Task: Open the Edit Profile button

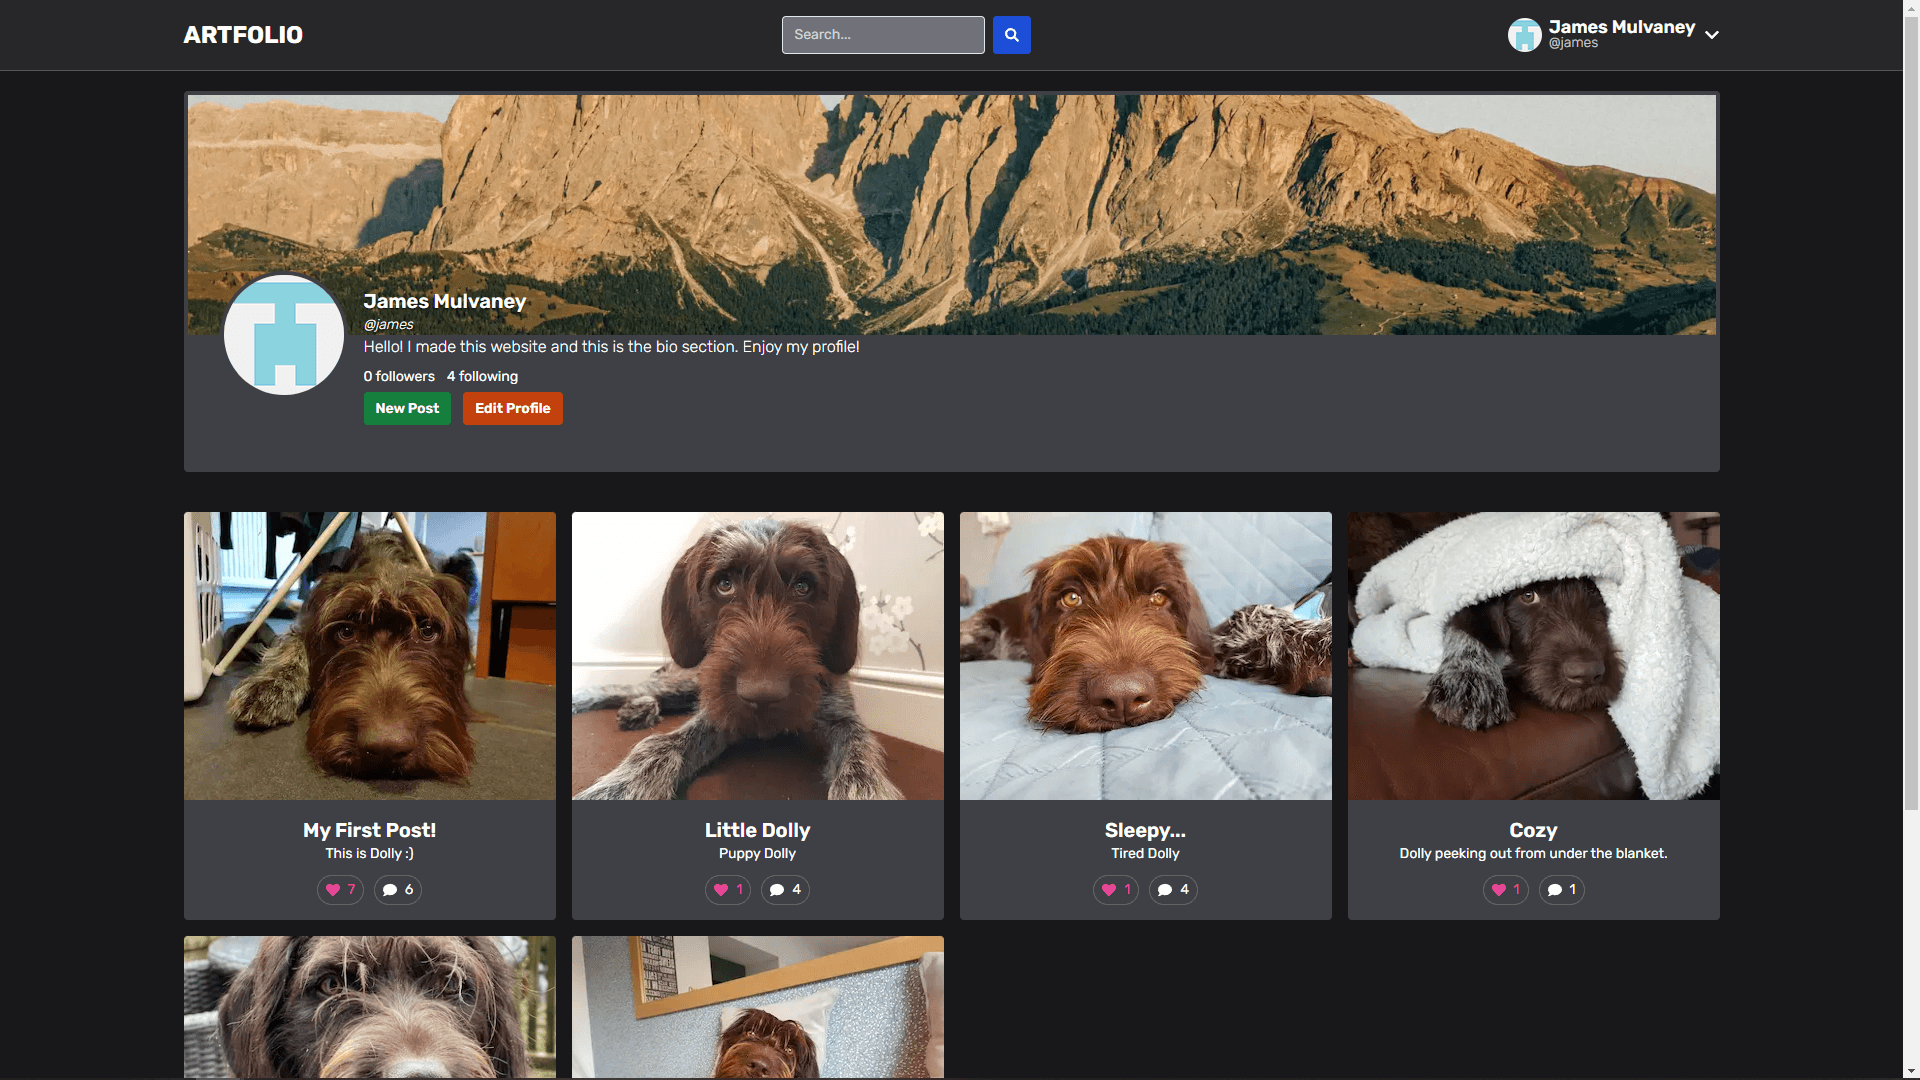Action: pyautogui.click(x=512, y=408)
